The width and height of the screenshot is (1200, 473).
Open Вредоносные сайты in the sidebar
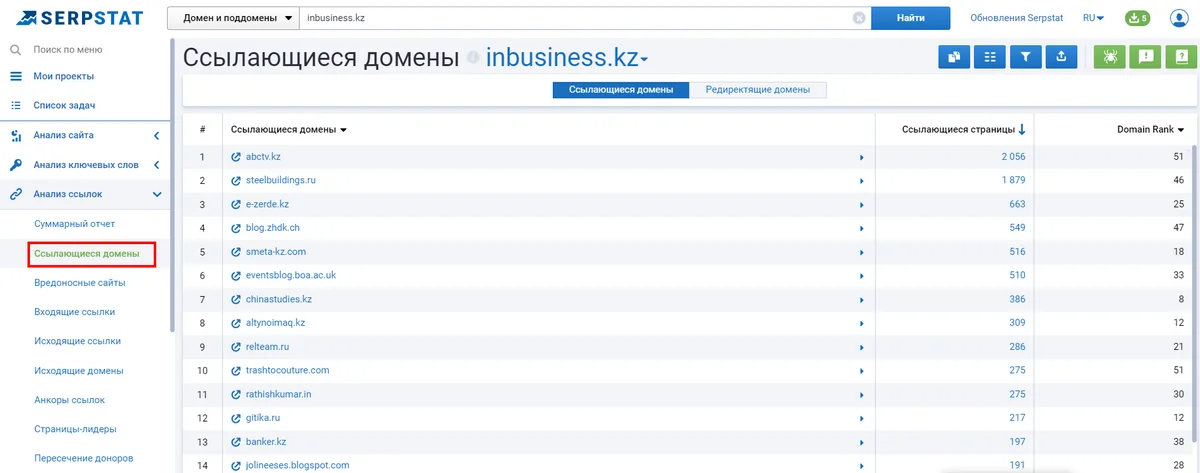[80, 283]
